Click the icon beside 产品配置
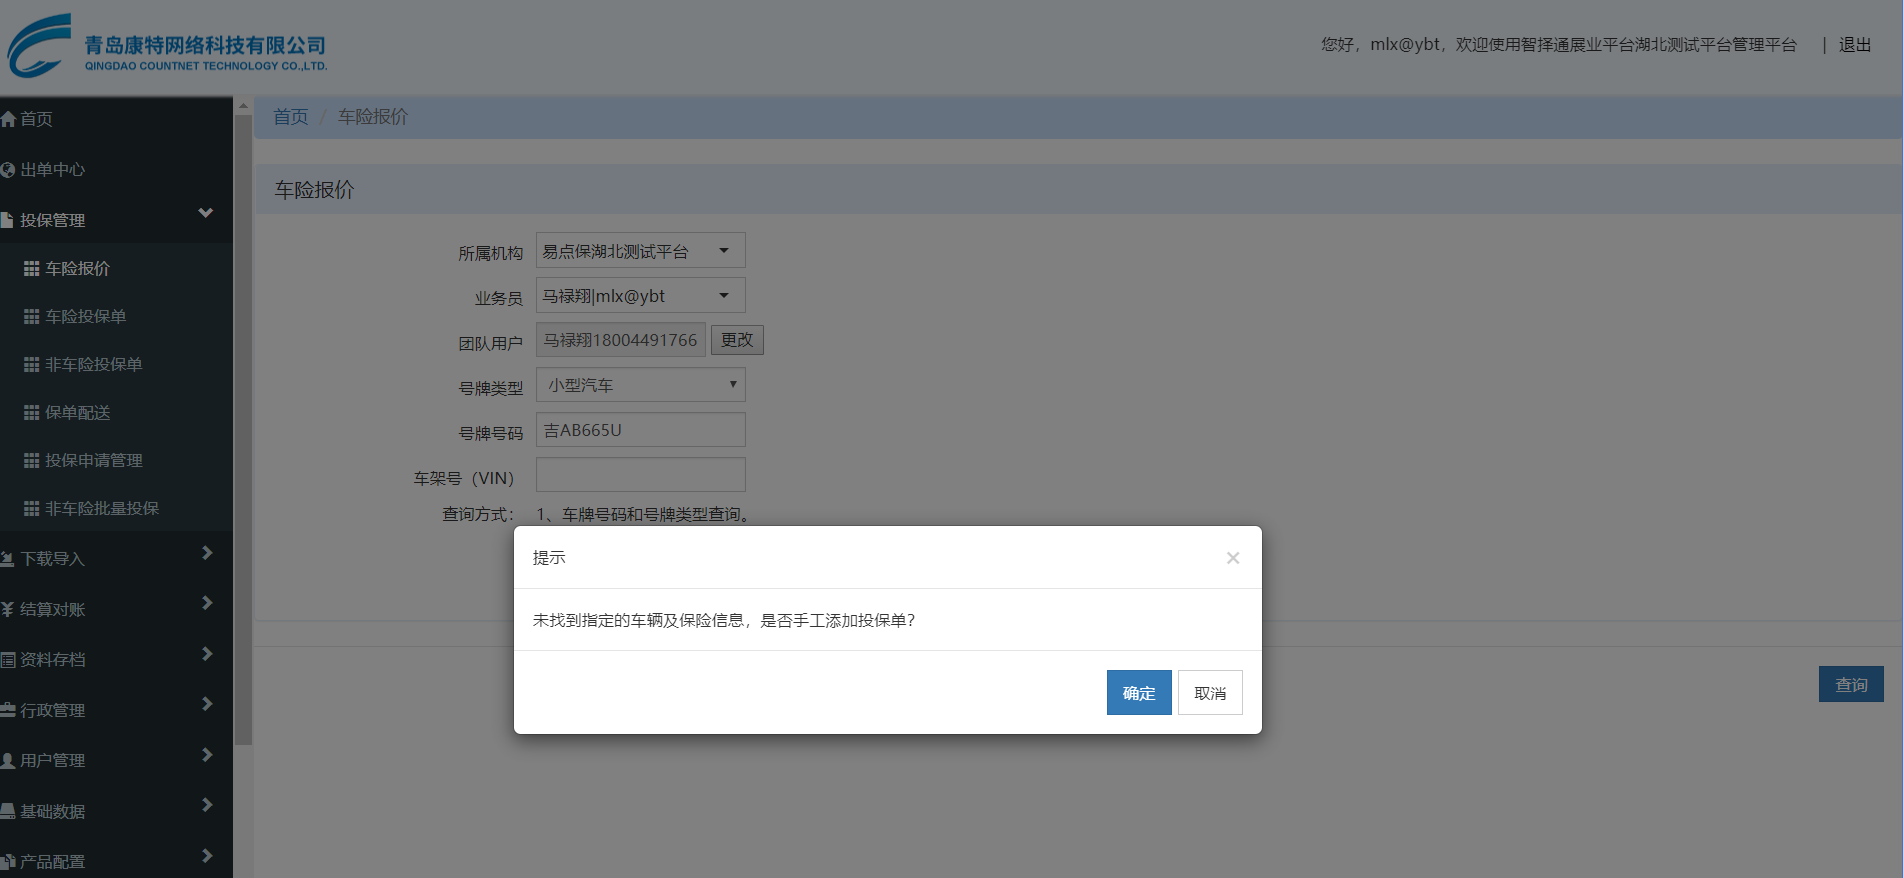The image size is (1903, 878). (8, 862)
